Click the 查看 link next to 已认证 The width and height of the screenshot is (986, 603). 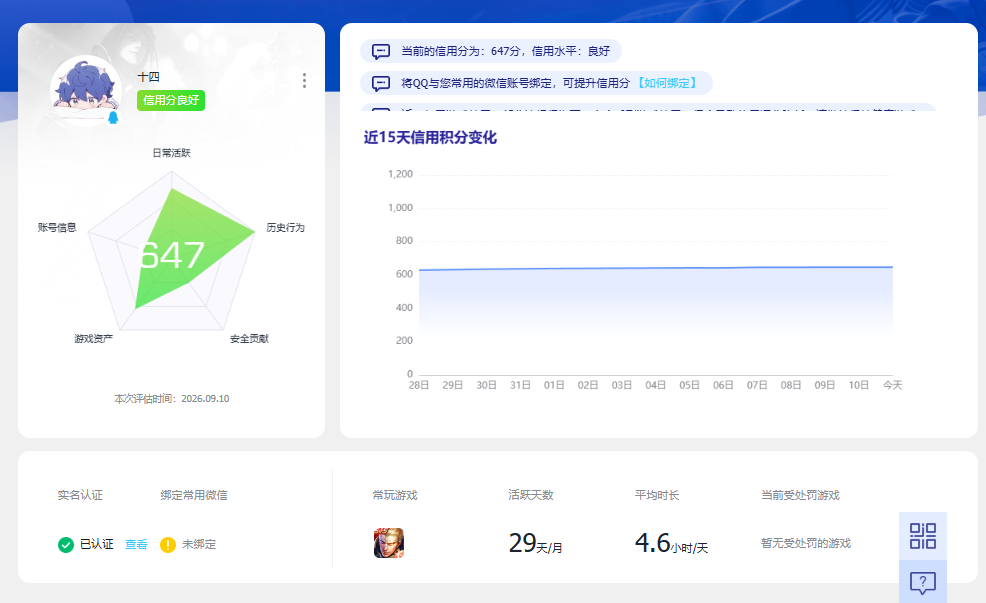pyautogui.click(x=136, y=545)
